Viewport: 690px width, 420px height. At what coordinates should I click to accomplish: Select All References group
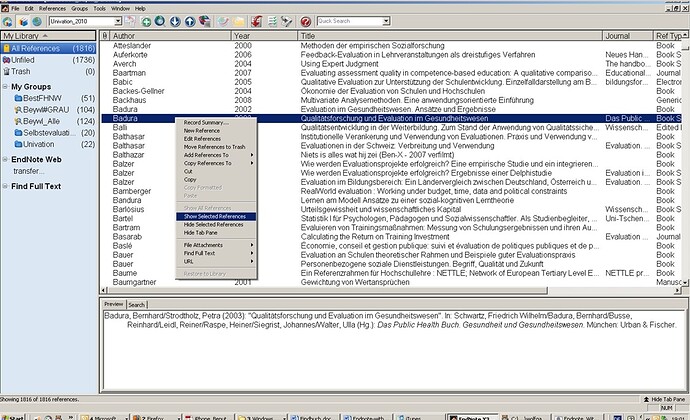click(48, 48)
